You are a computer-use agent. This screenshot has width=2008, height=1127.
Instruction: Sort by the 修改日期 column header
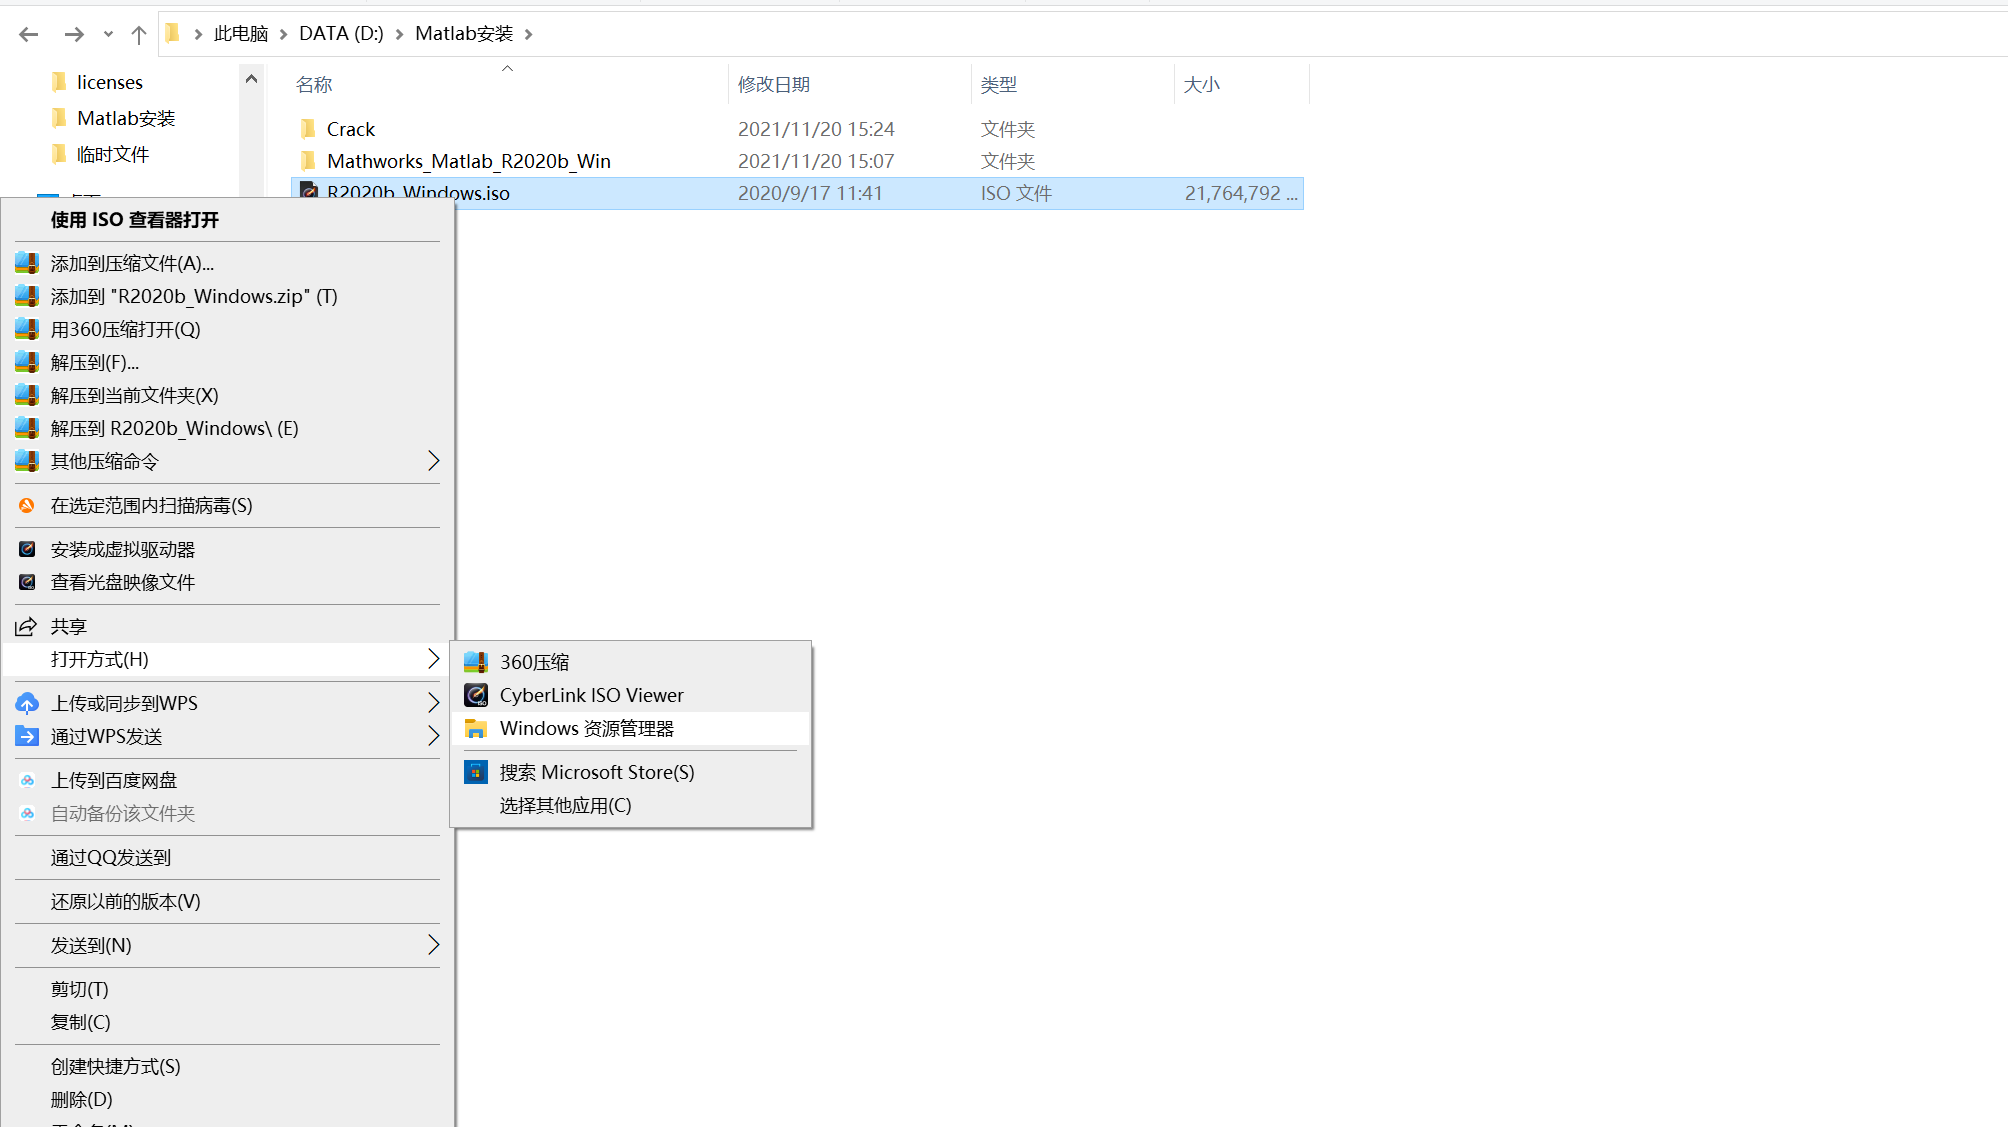coord(773,85)
